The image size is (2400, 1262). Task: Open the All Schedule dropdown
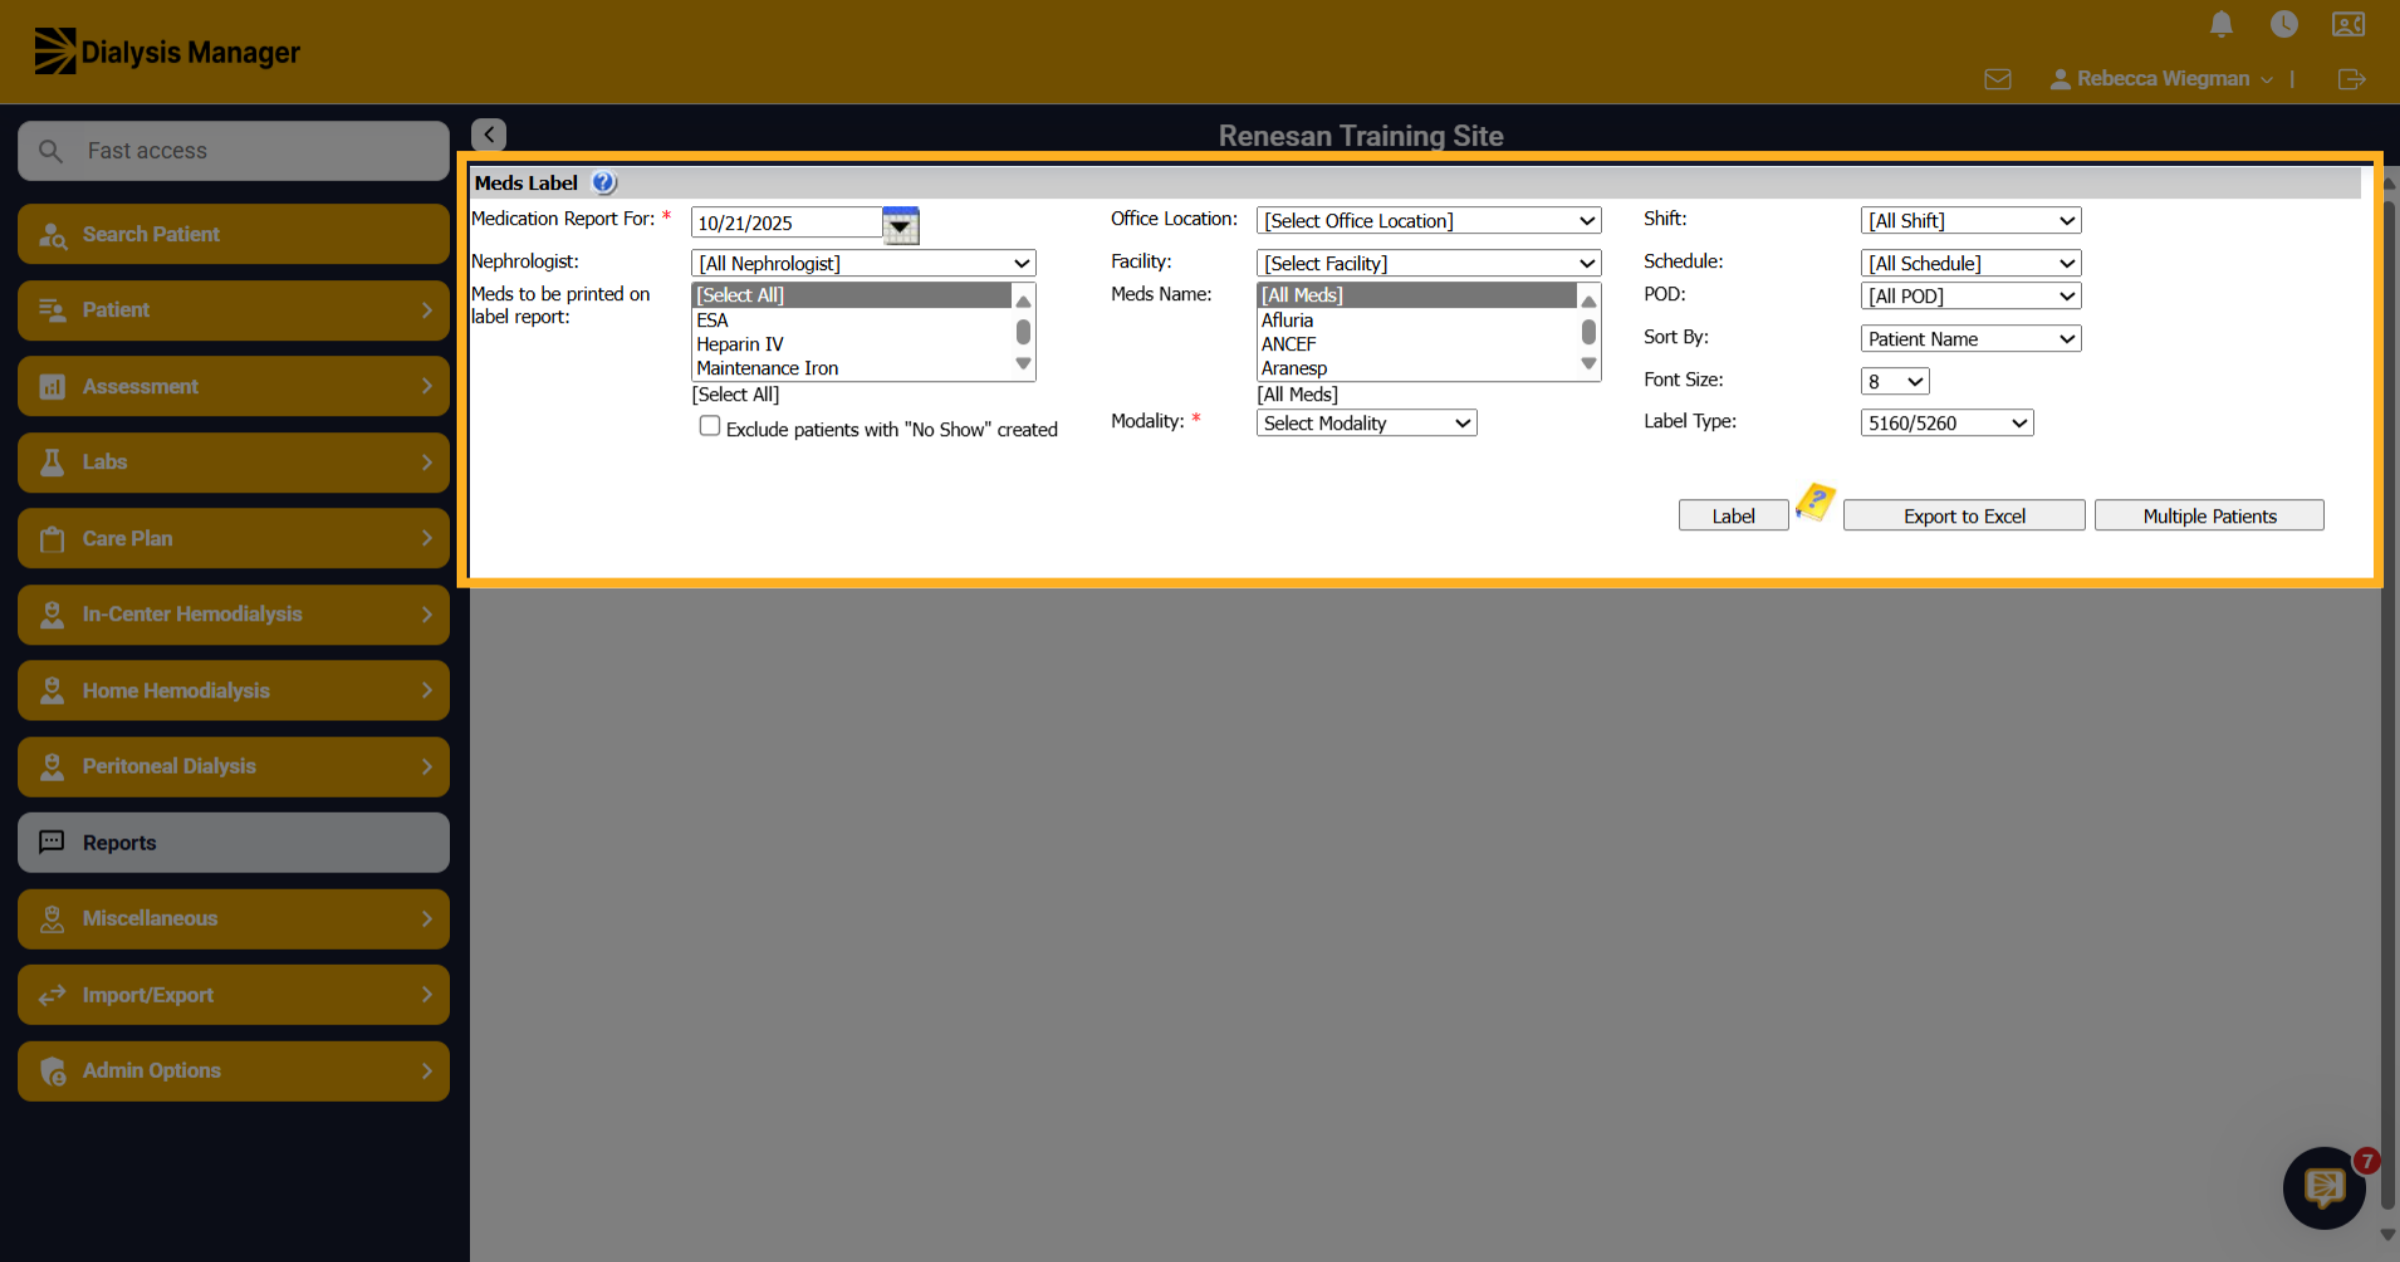pos(1970,263)
